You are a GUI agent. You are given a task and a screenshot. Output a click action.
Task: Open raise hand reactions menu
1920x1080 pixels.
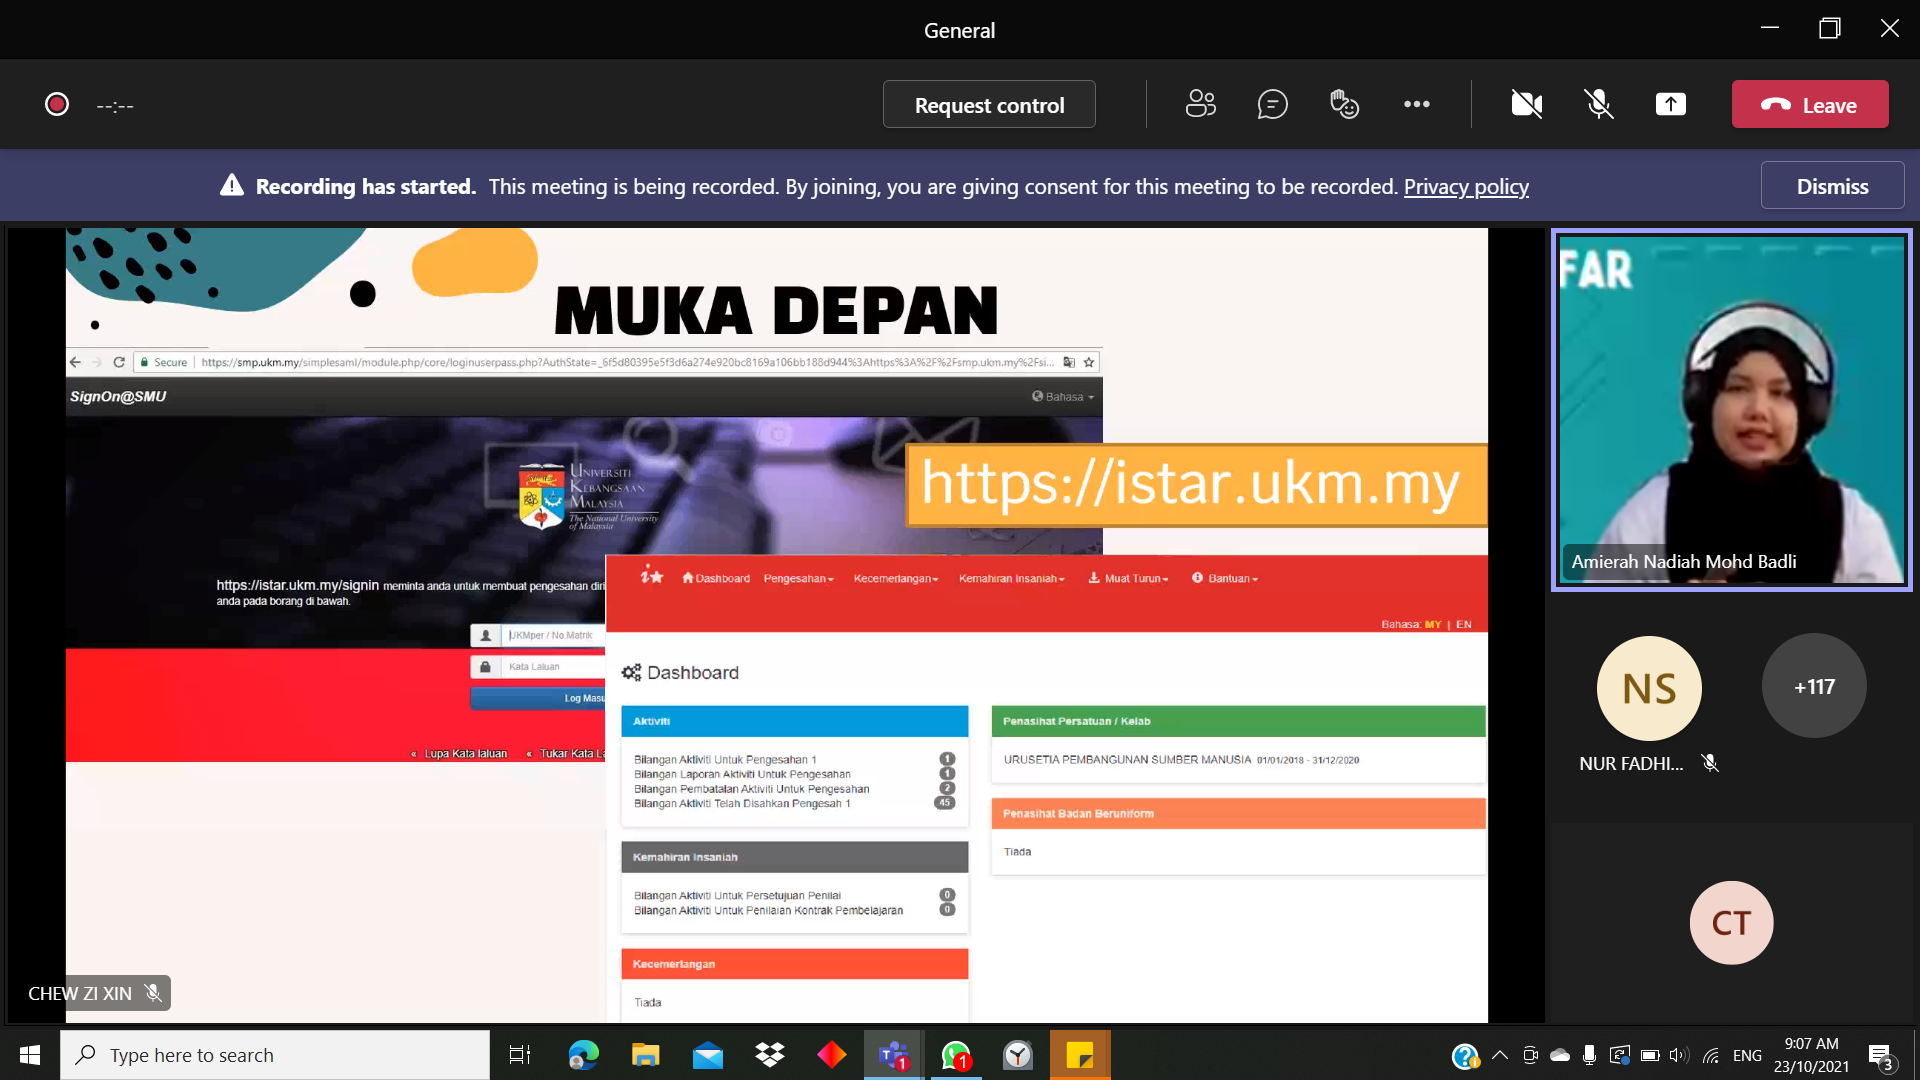(x=1344, y=104)
